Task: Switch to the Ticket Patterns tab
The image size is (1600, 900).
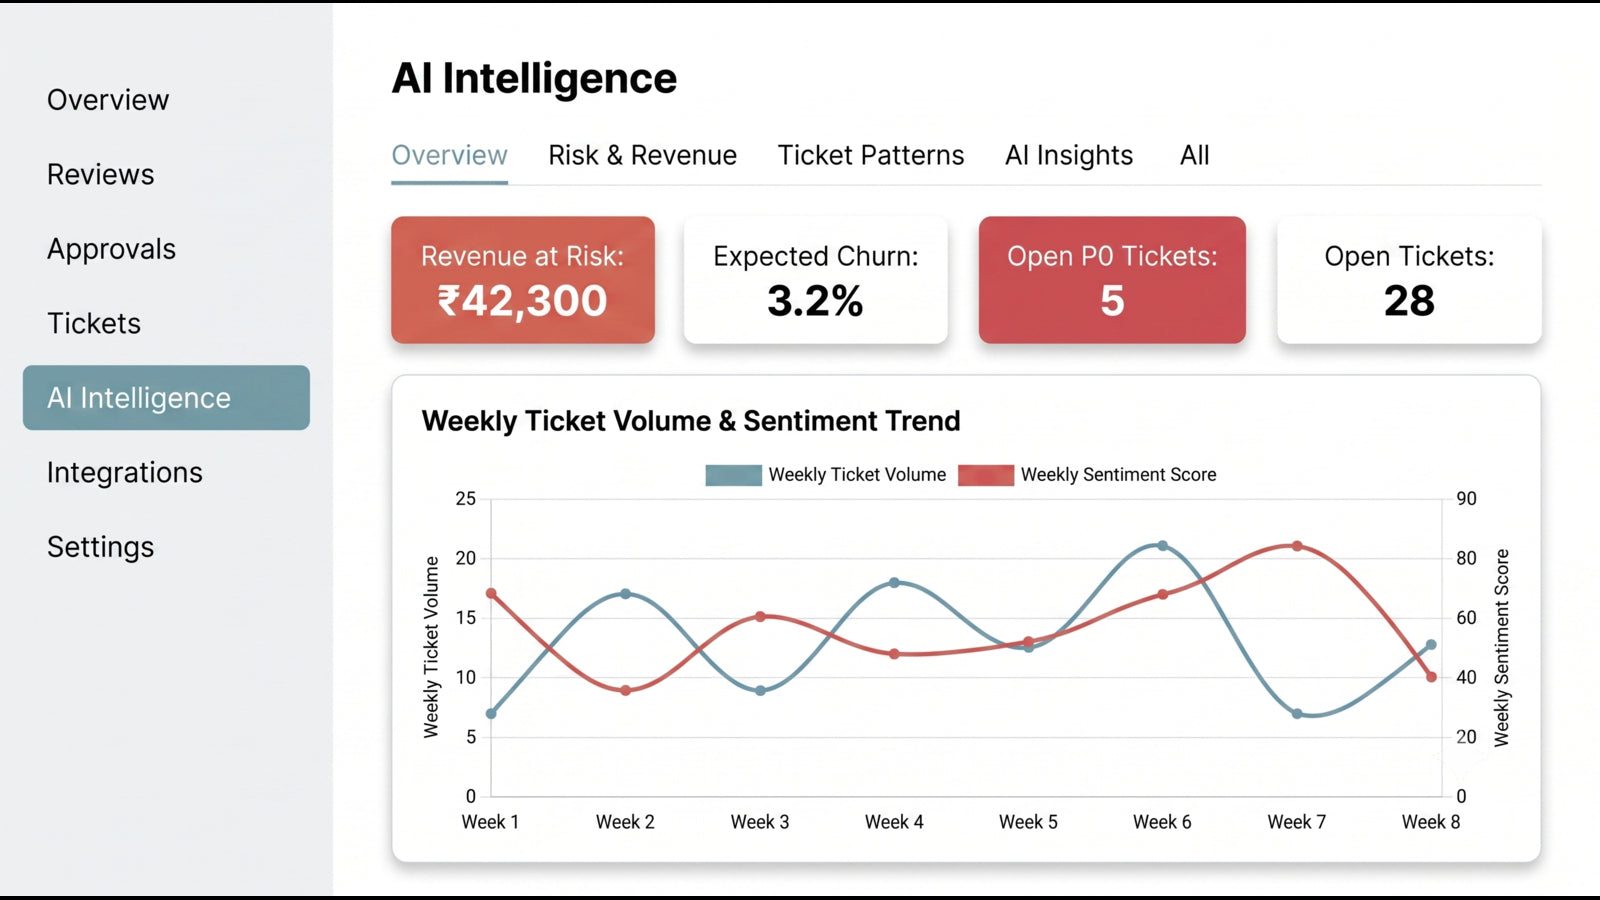Action: click(871, 156)
